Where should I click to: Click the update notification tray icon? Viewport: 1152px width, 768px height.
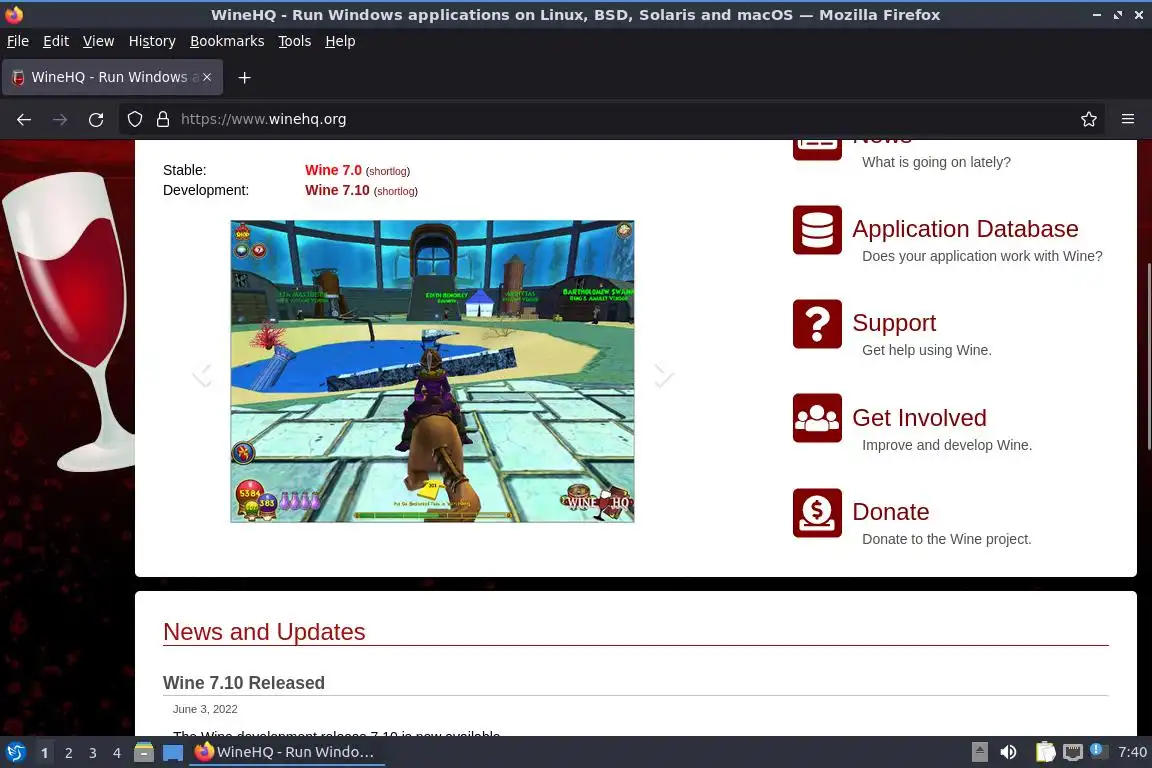tap(1096, 750)
